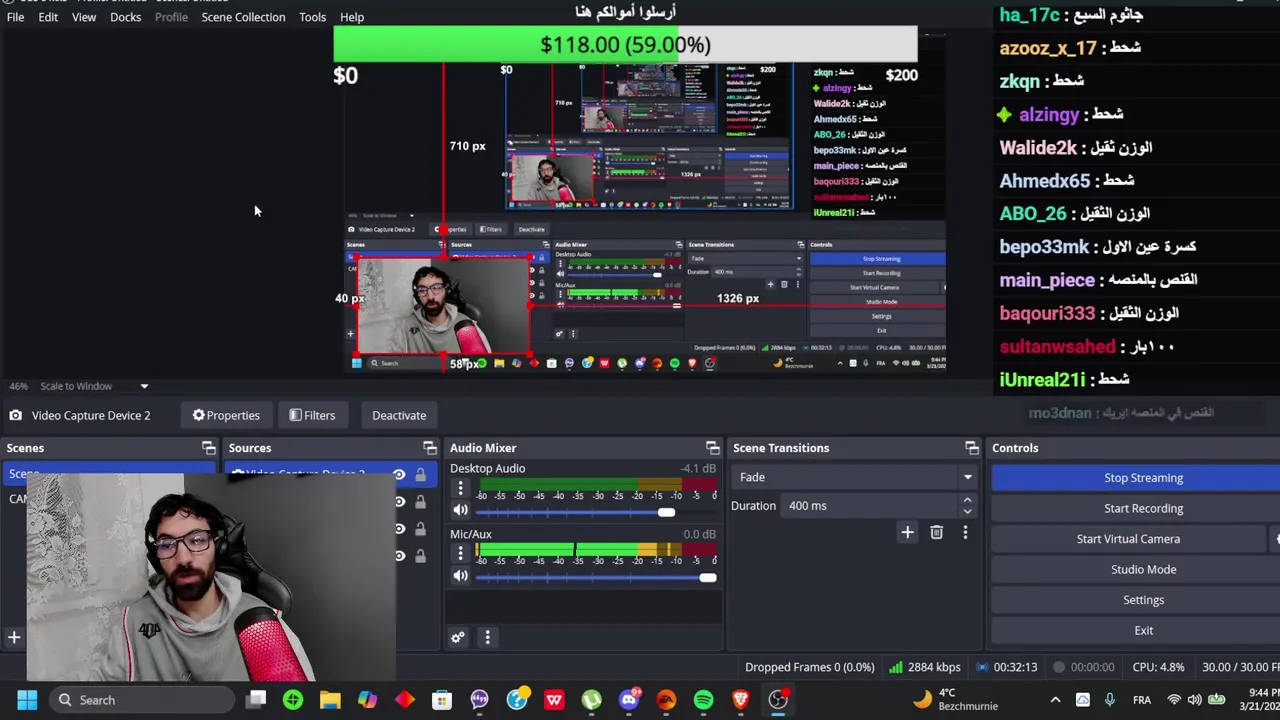Open Filters for the selected source
The width and height of the screenshot is (1280, 720).
point(312,415)
